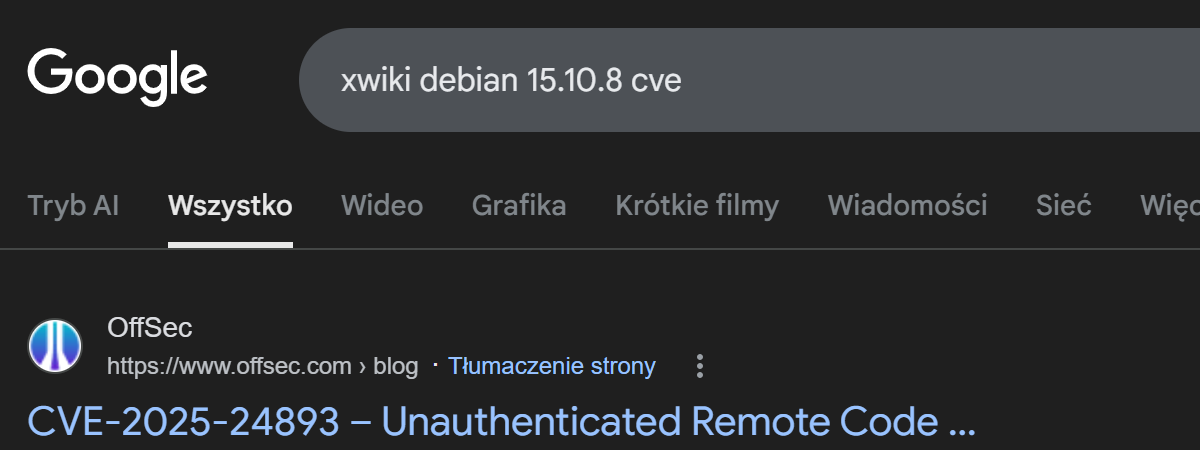Click the Tłumaczenie strony link
Viewport: 1200px width, 450px height.
[x=552, y=366]
